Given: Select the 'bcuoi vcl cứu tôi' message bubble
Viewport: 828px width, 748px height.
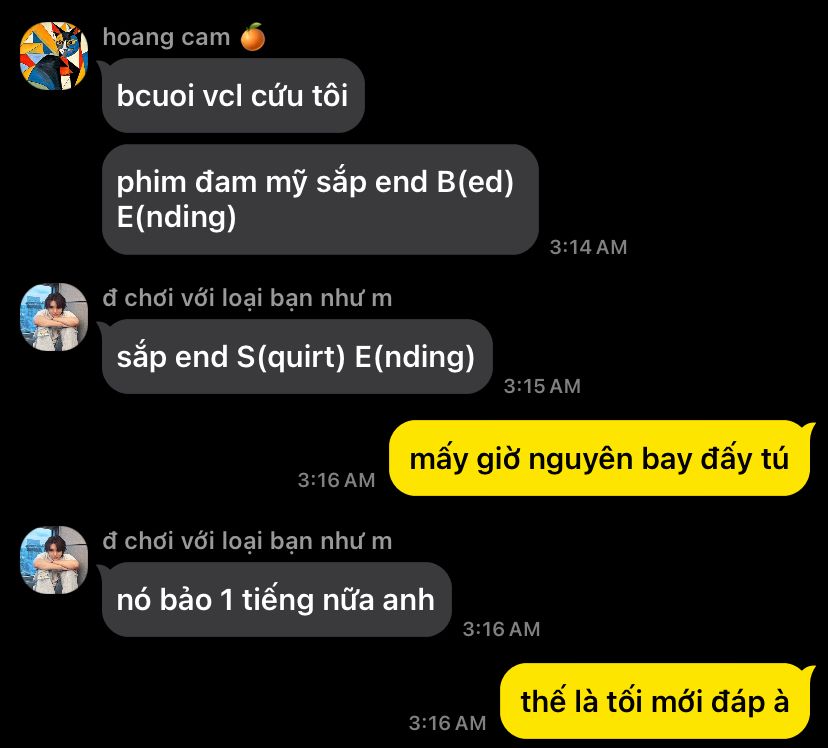Looking at the screenshot, I should (x=233, y=96).
